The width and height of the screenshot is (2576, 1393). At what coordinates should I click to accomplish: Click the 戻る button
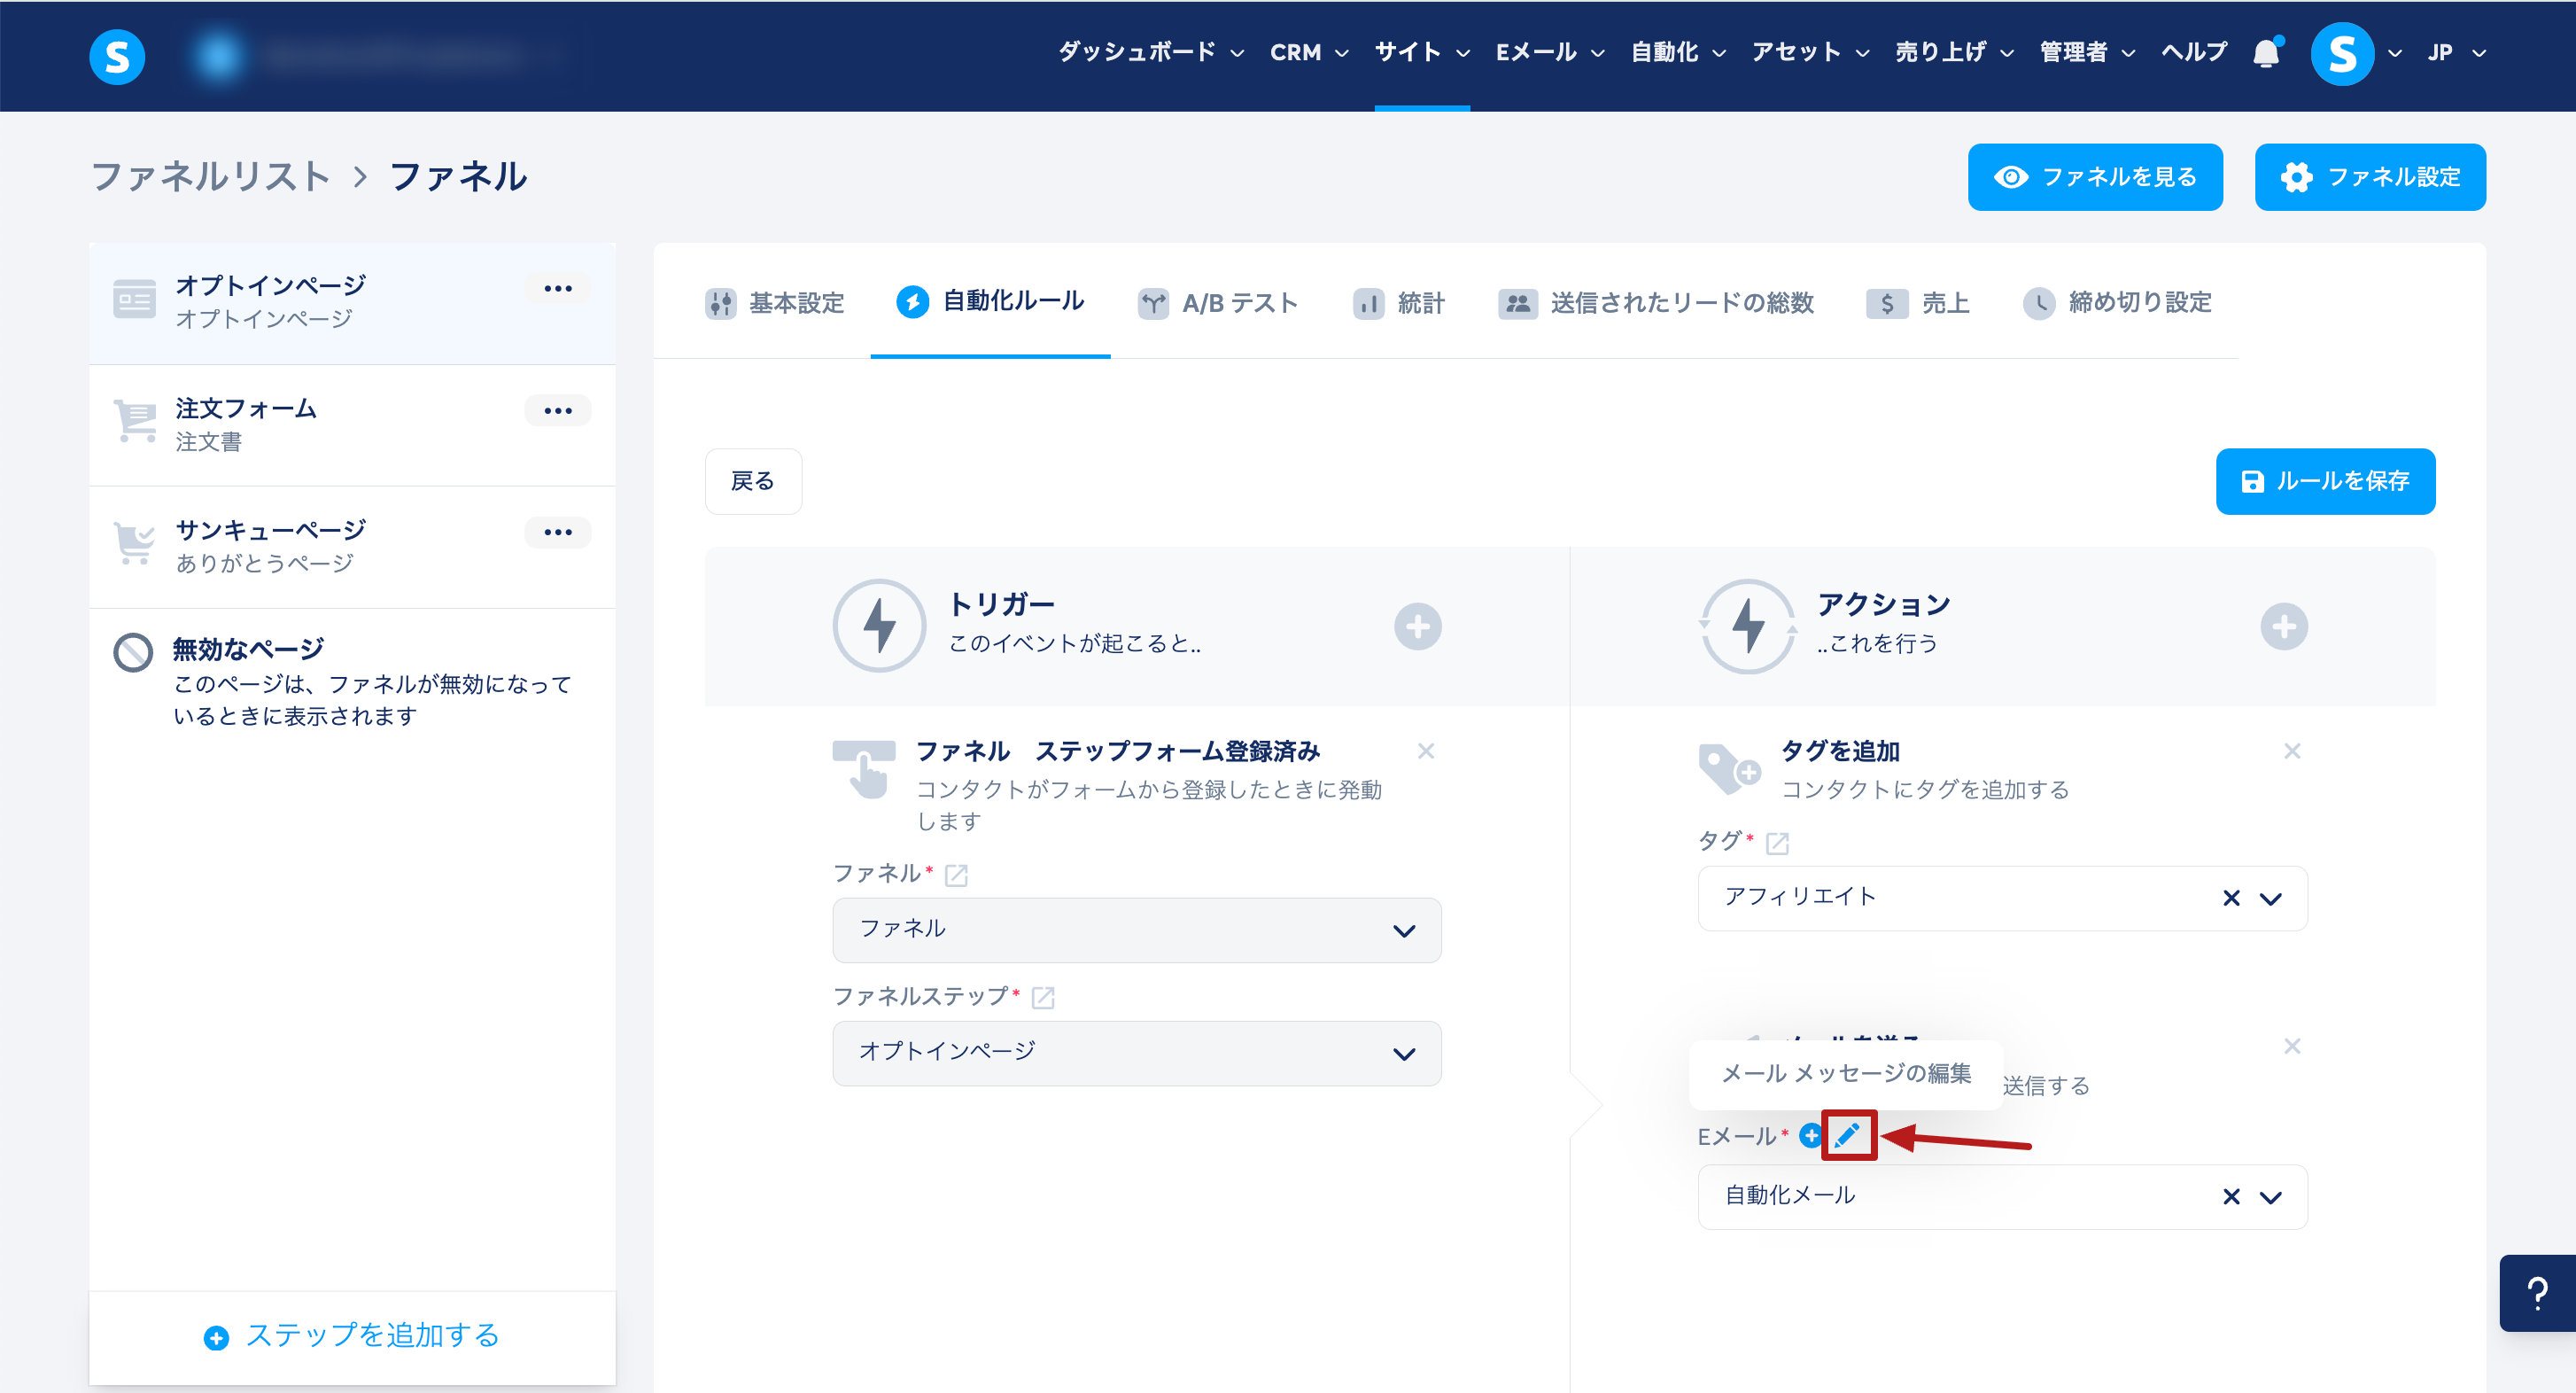coord(753,481)
